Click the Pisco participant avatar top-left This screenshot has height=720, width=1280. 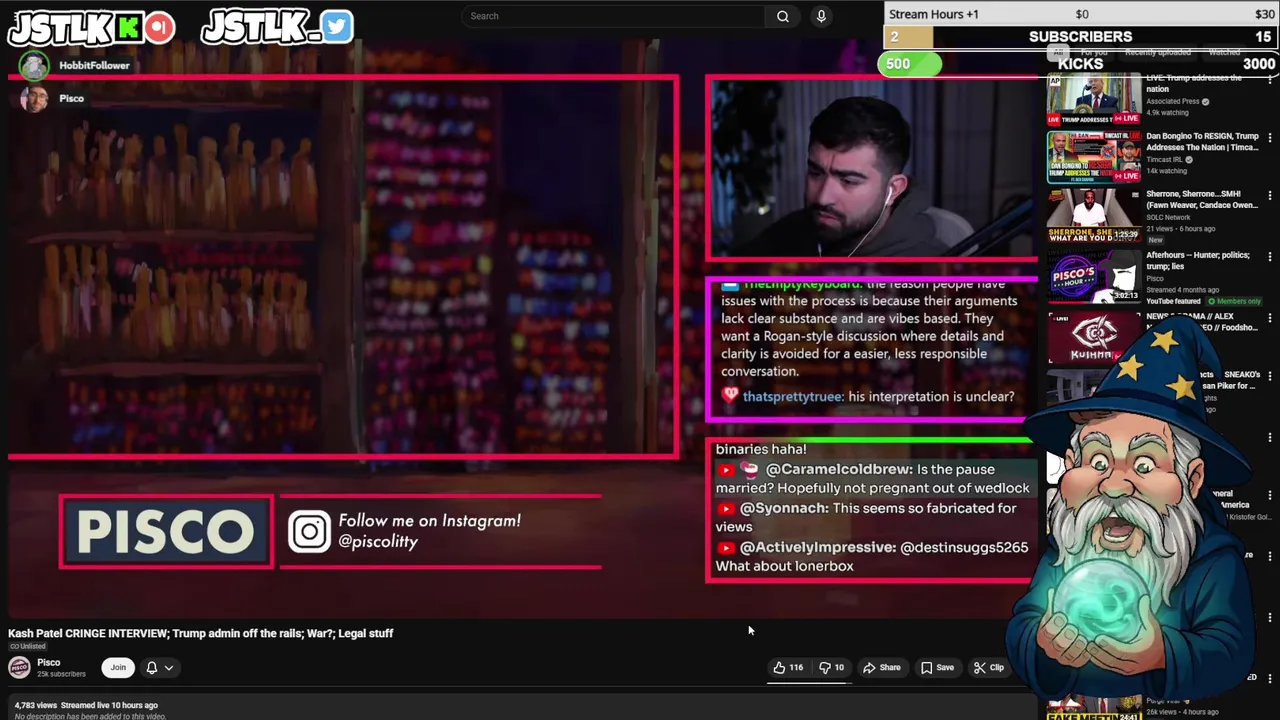point(34,99)
